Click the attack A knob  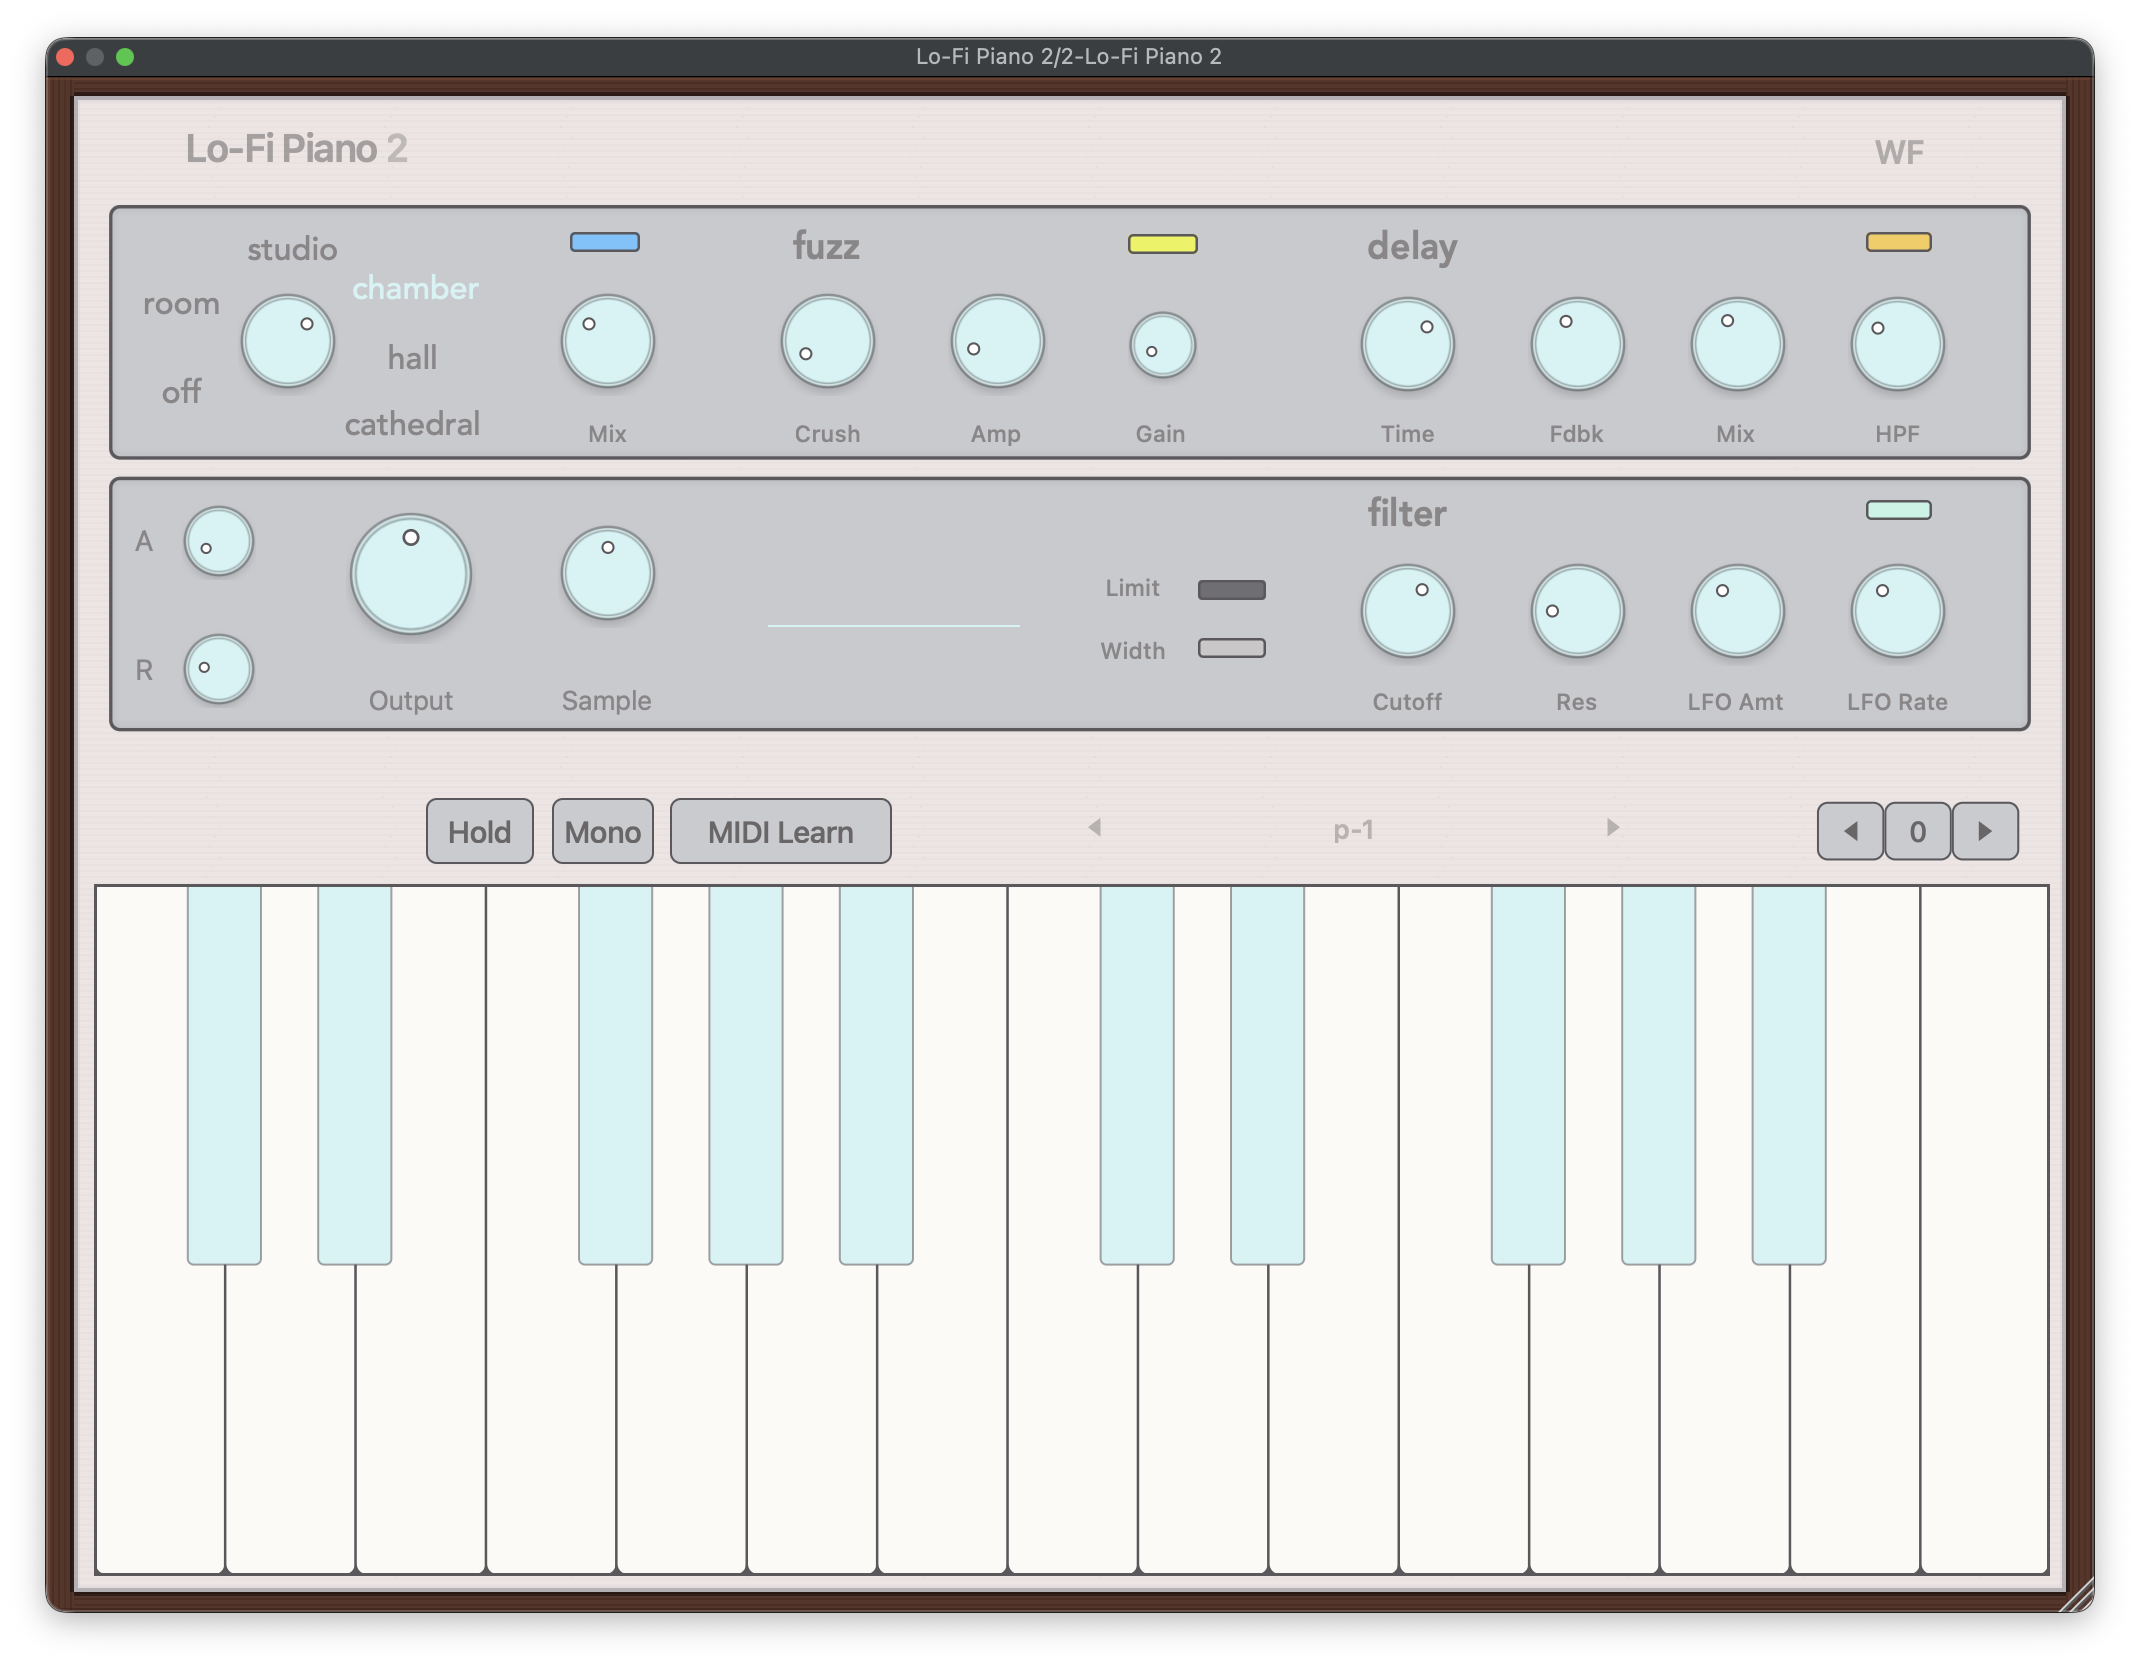coord(219,541)
